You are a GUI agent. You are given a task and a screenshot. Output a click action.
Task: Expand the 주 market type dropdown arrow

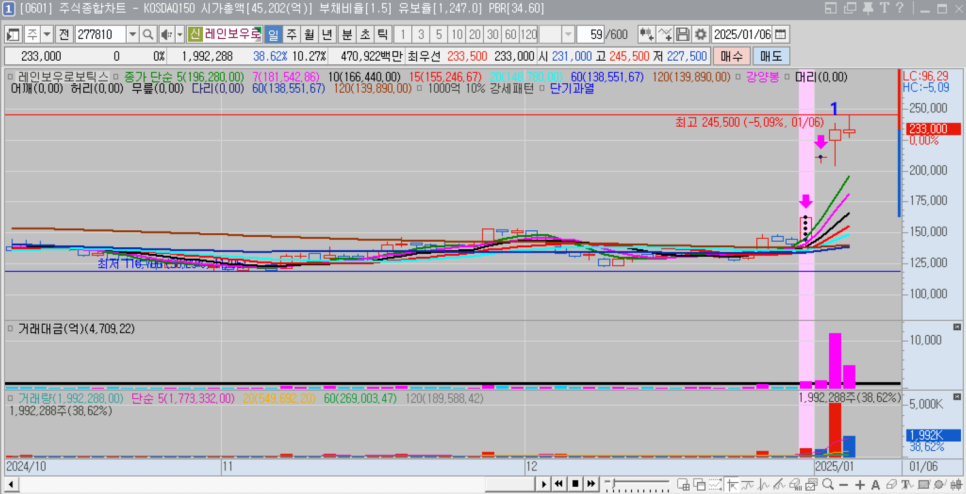47,34
